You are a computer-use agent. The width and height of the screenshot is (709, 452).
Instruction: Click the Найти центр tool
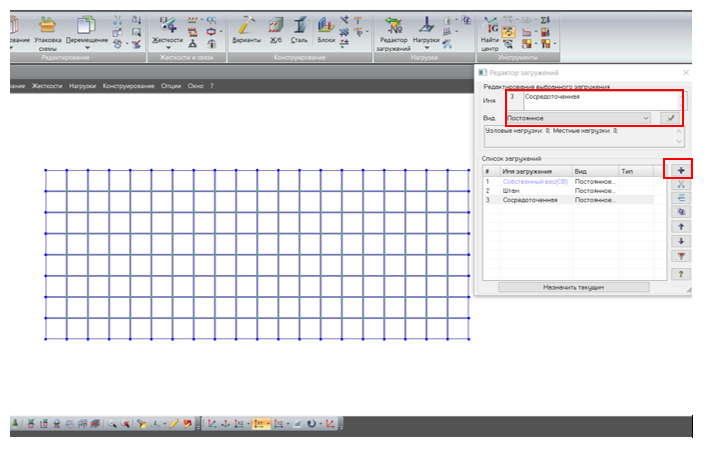489,34
